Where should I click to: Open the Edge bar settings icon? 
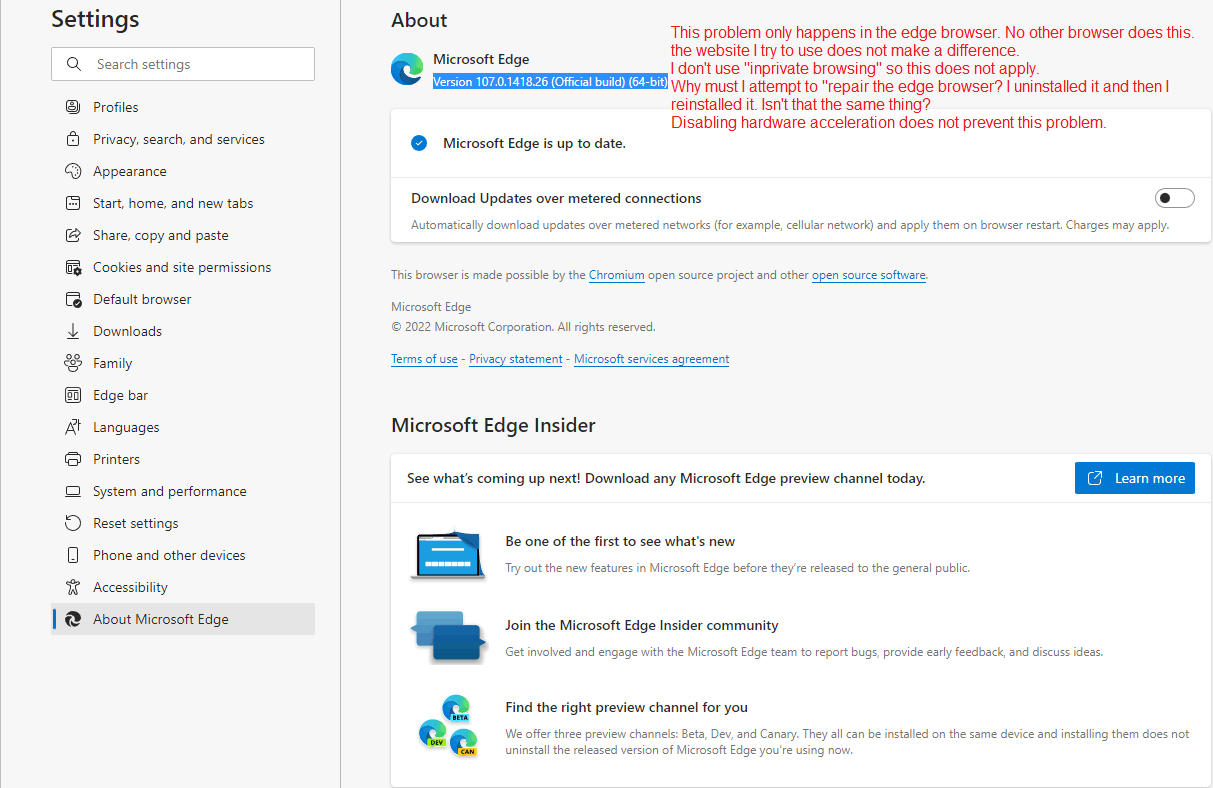72,395
